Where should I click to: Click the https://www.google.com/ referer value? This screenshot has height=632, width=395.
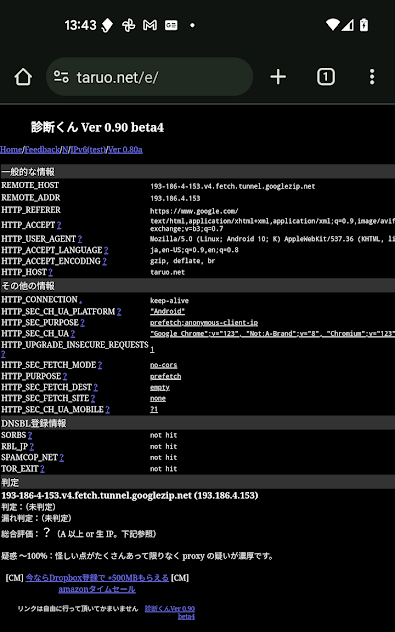[194, 211]
